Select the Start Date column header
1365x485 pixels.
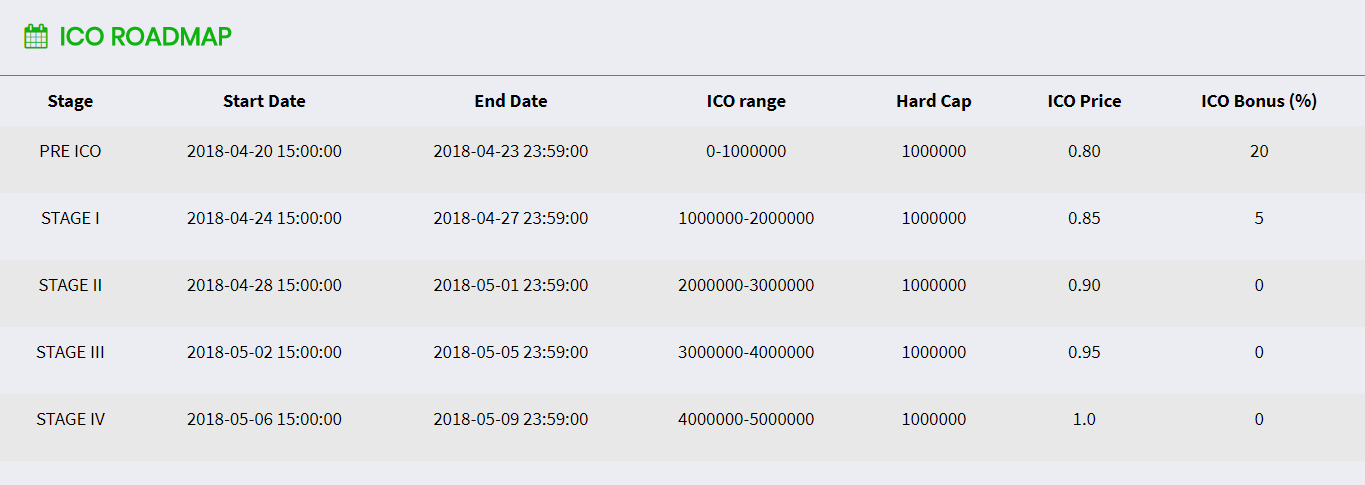click(x=264, y=101)
